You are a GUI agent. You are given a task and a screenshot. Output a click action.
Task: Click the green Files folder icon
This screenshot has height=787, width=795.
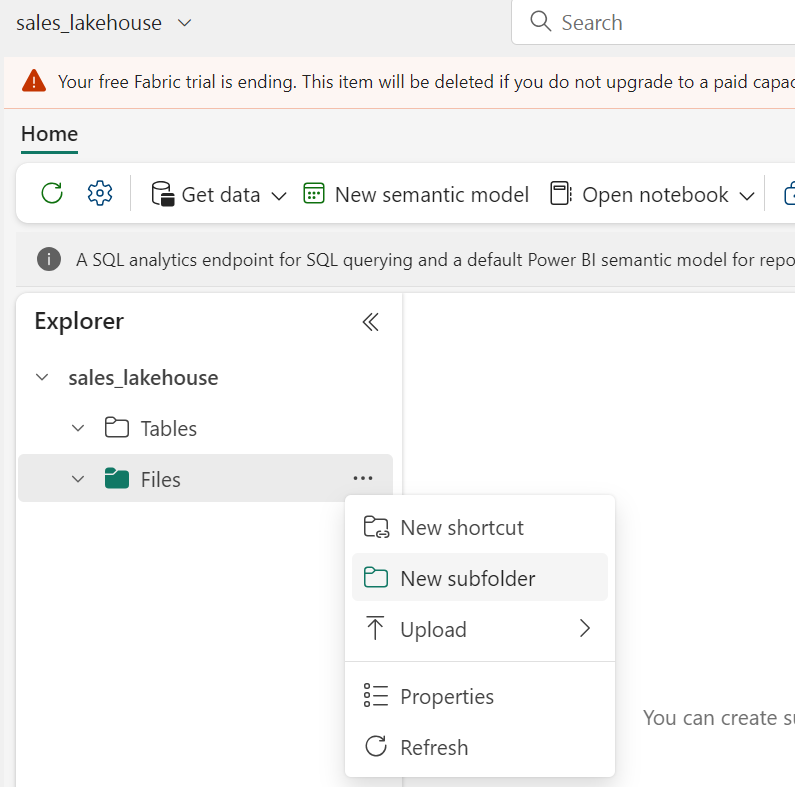pos(117,478)
